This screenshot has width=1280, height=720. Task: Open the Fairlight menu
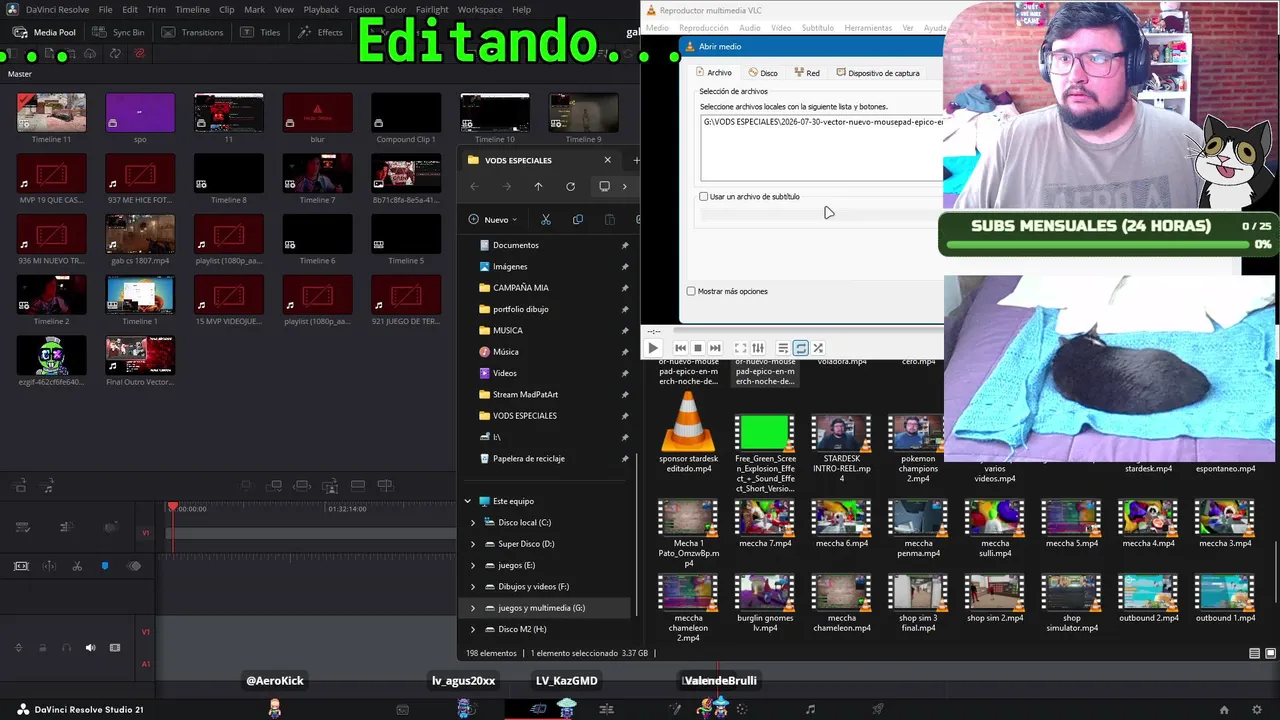click(432, 10)
